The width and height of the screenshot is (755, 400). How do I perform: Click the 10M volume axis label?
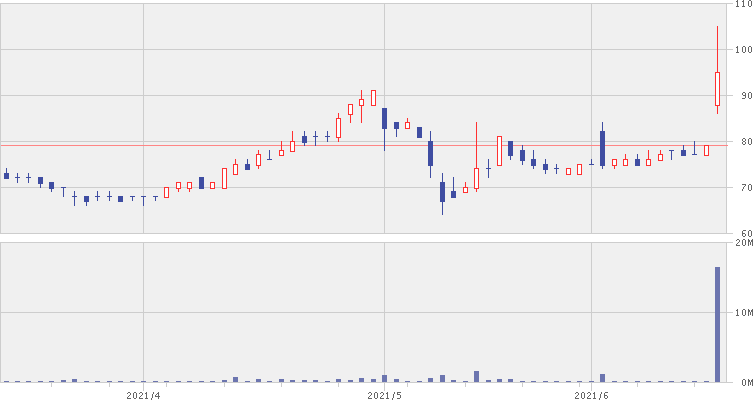coord(743,313)
